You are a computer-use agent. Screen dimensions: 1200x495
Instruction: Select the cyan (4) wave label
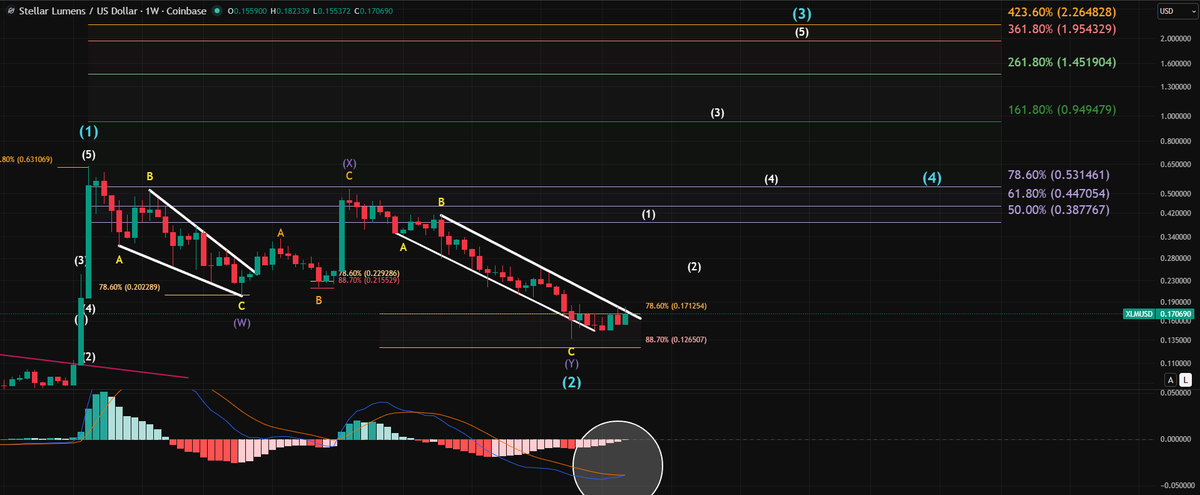coord(932,178)
